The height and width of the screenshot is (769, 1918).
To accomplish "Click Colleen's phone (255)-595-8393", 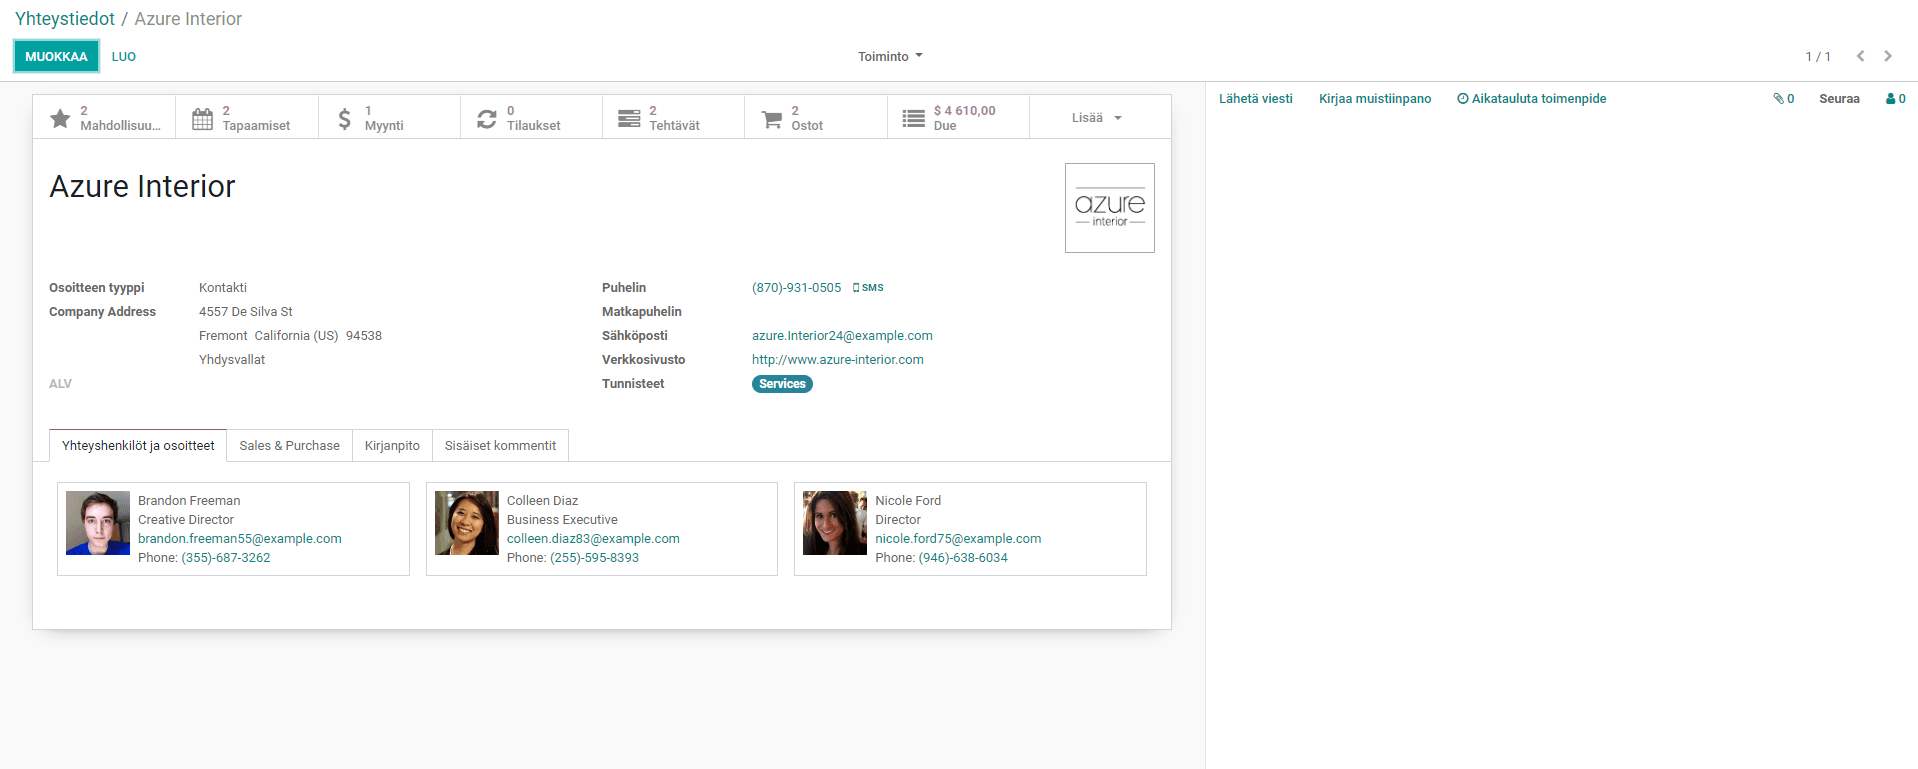I will [x=594, y=558].
